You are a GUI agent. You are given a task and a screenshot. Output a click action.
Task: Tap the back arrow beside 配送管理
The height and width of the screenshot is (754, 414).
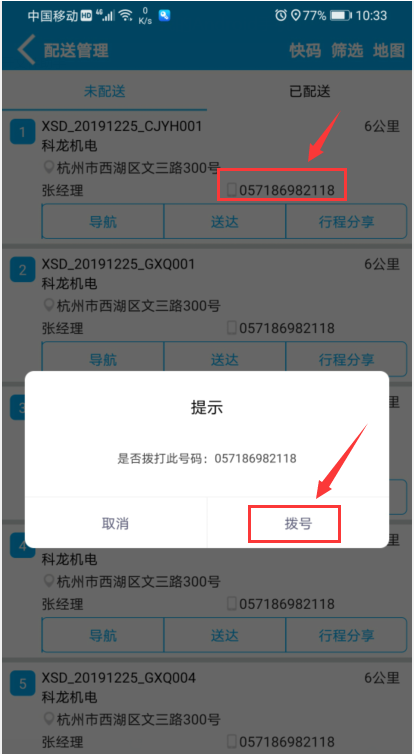tap(27, 50)
